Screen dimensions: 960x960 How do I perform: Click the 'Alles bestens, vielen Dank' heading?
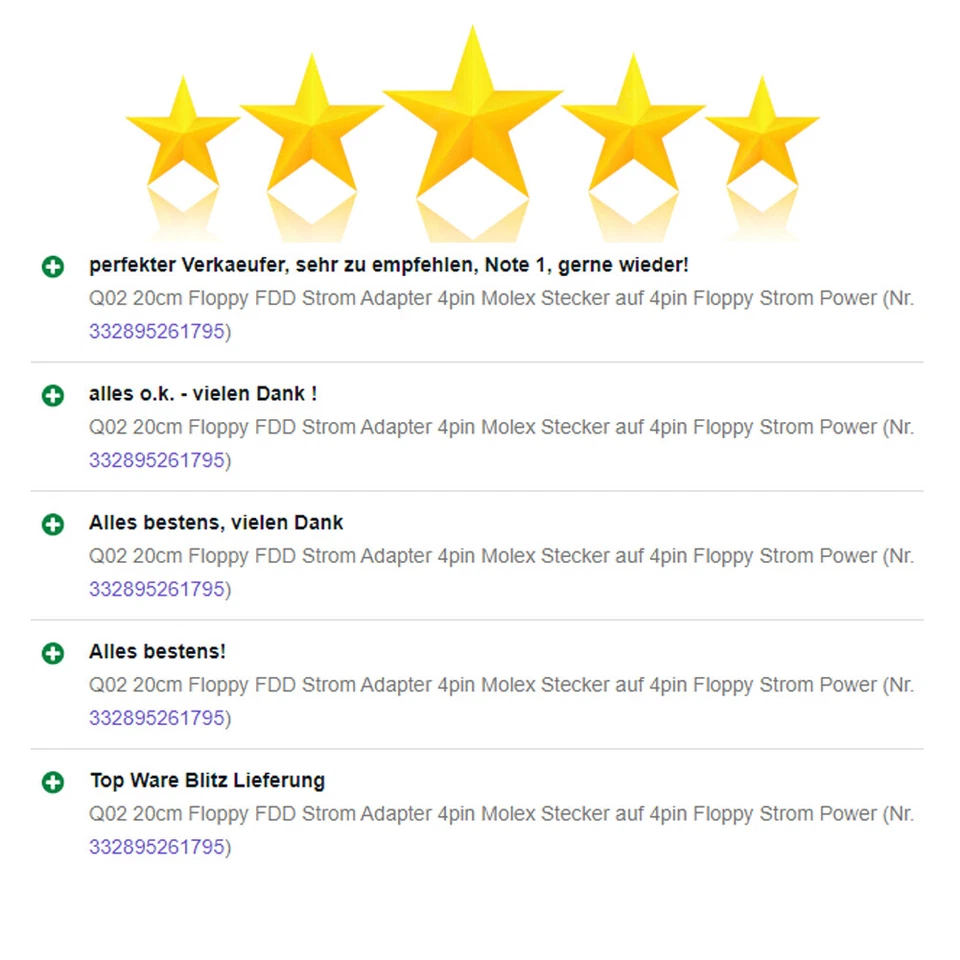tap(216, 522)
